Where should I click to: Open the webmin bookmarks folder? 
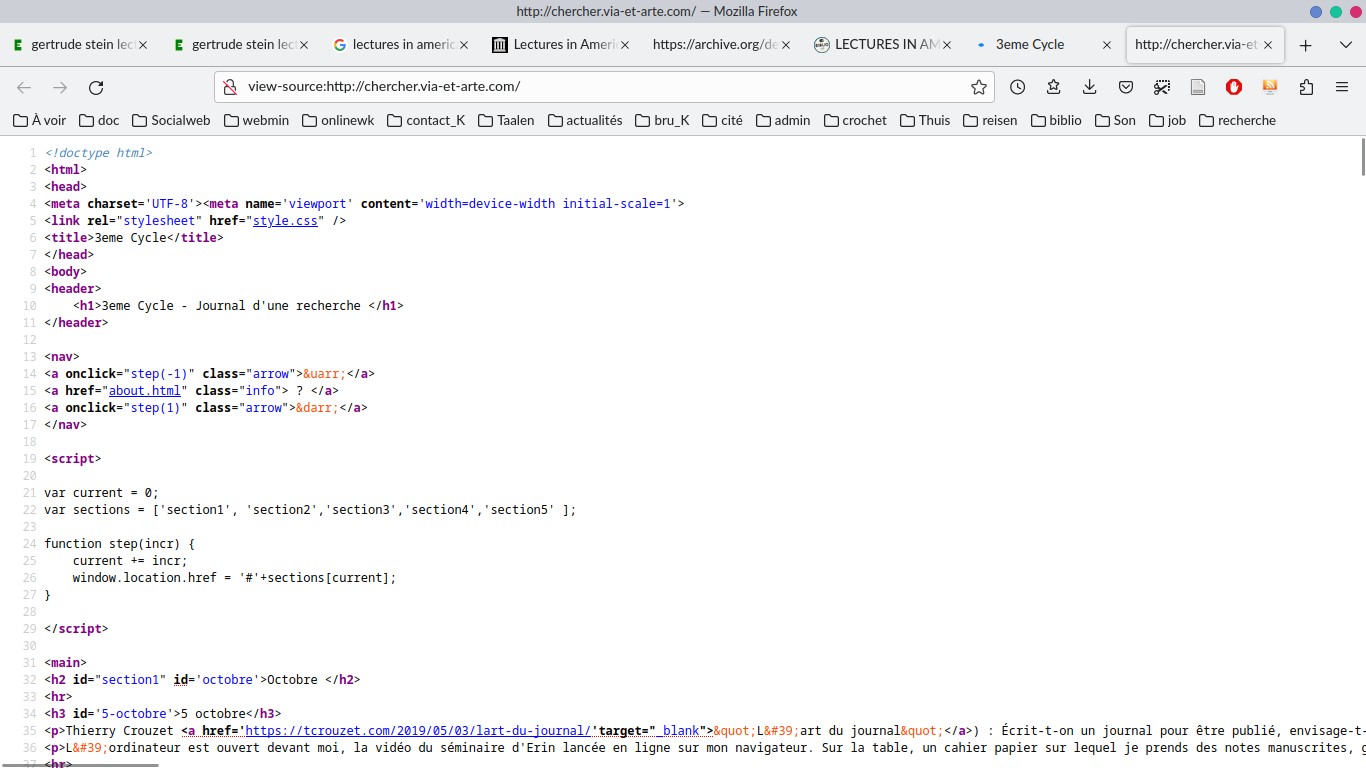(256, 120)
